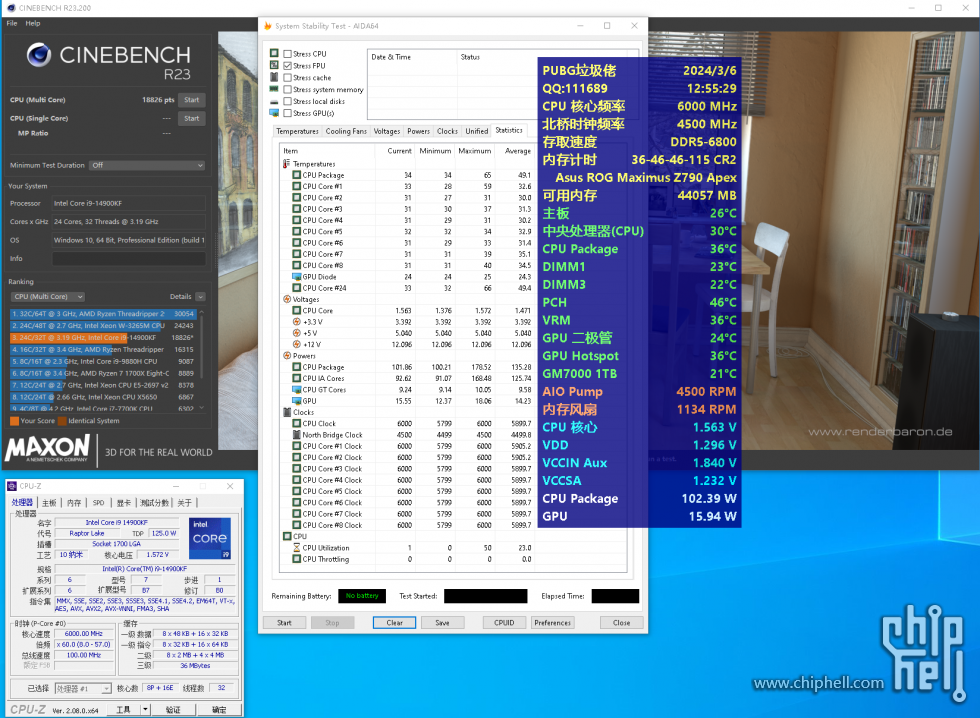
Task: Open the Minimum Test Duration dropdown
Action: point(147,165)
